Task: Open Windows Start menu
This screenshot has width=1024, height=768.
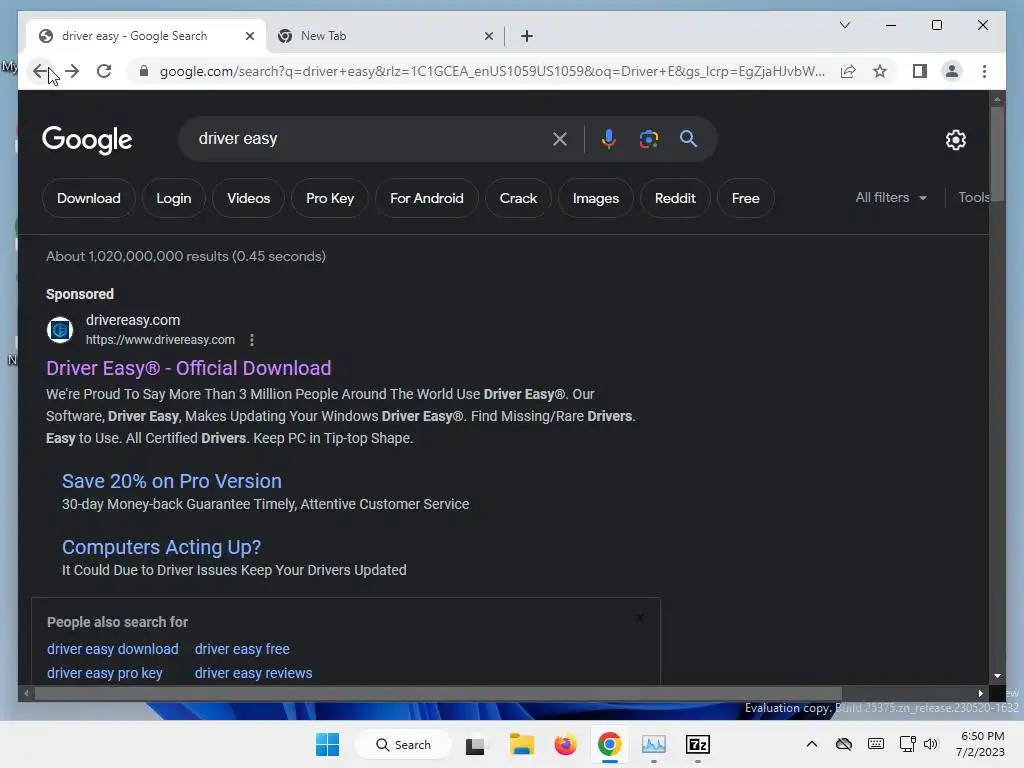Action: (x=327, y=744)
